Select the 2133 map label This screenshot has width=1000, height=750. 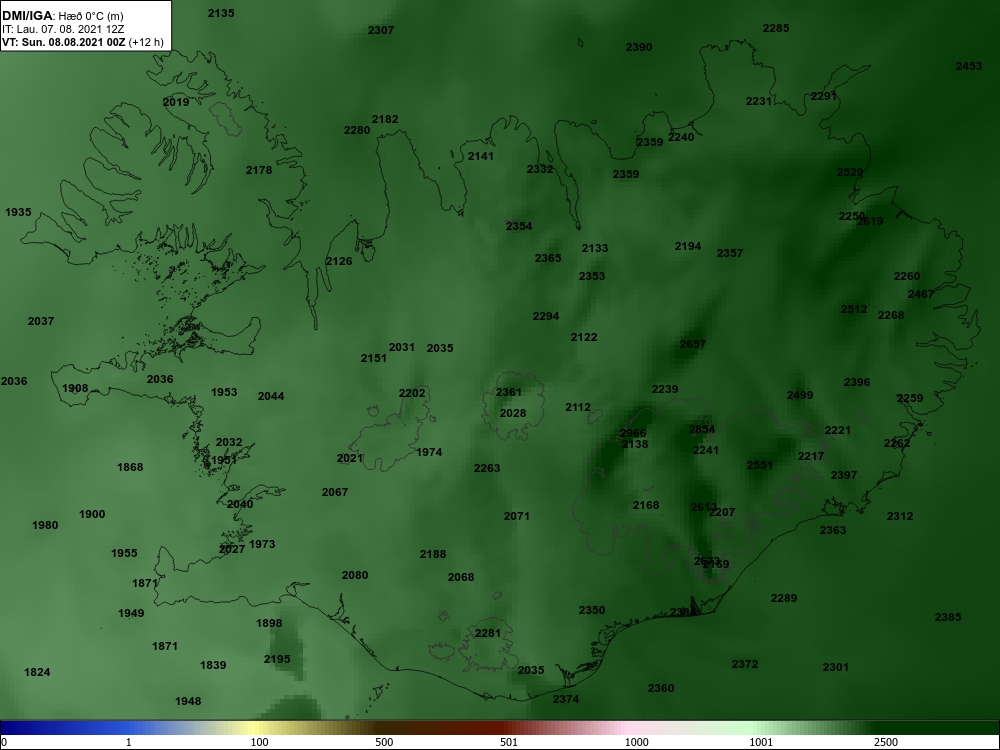click(595, 249)
